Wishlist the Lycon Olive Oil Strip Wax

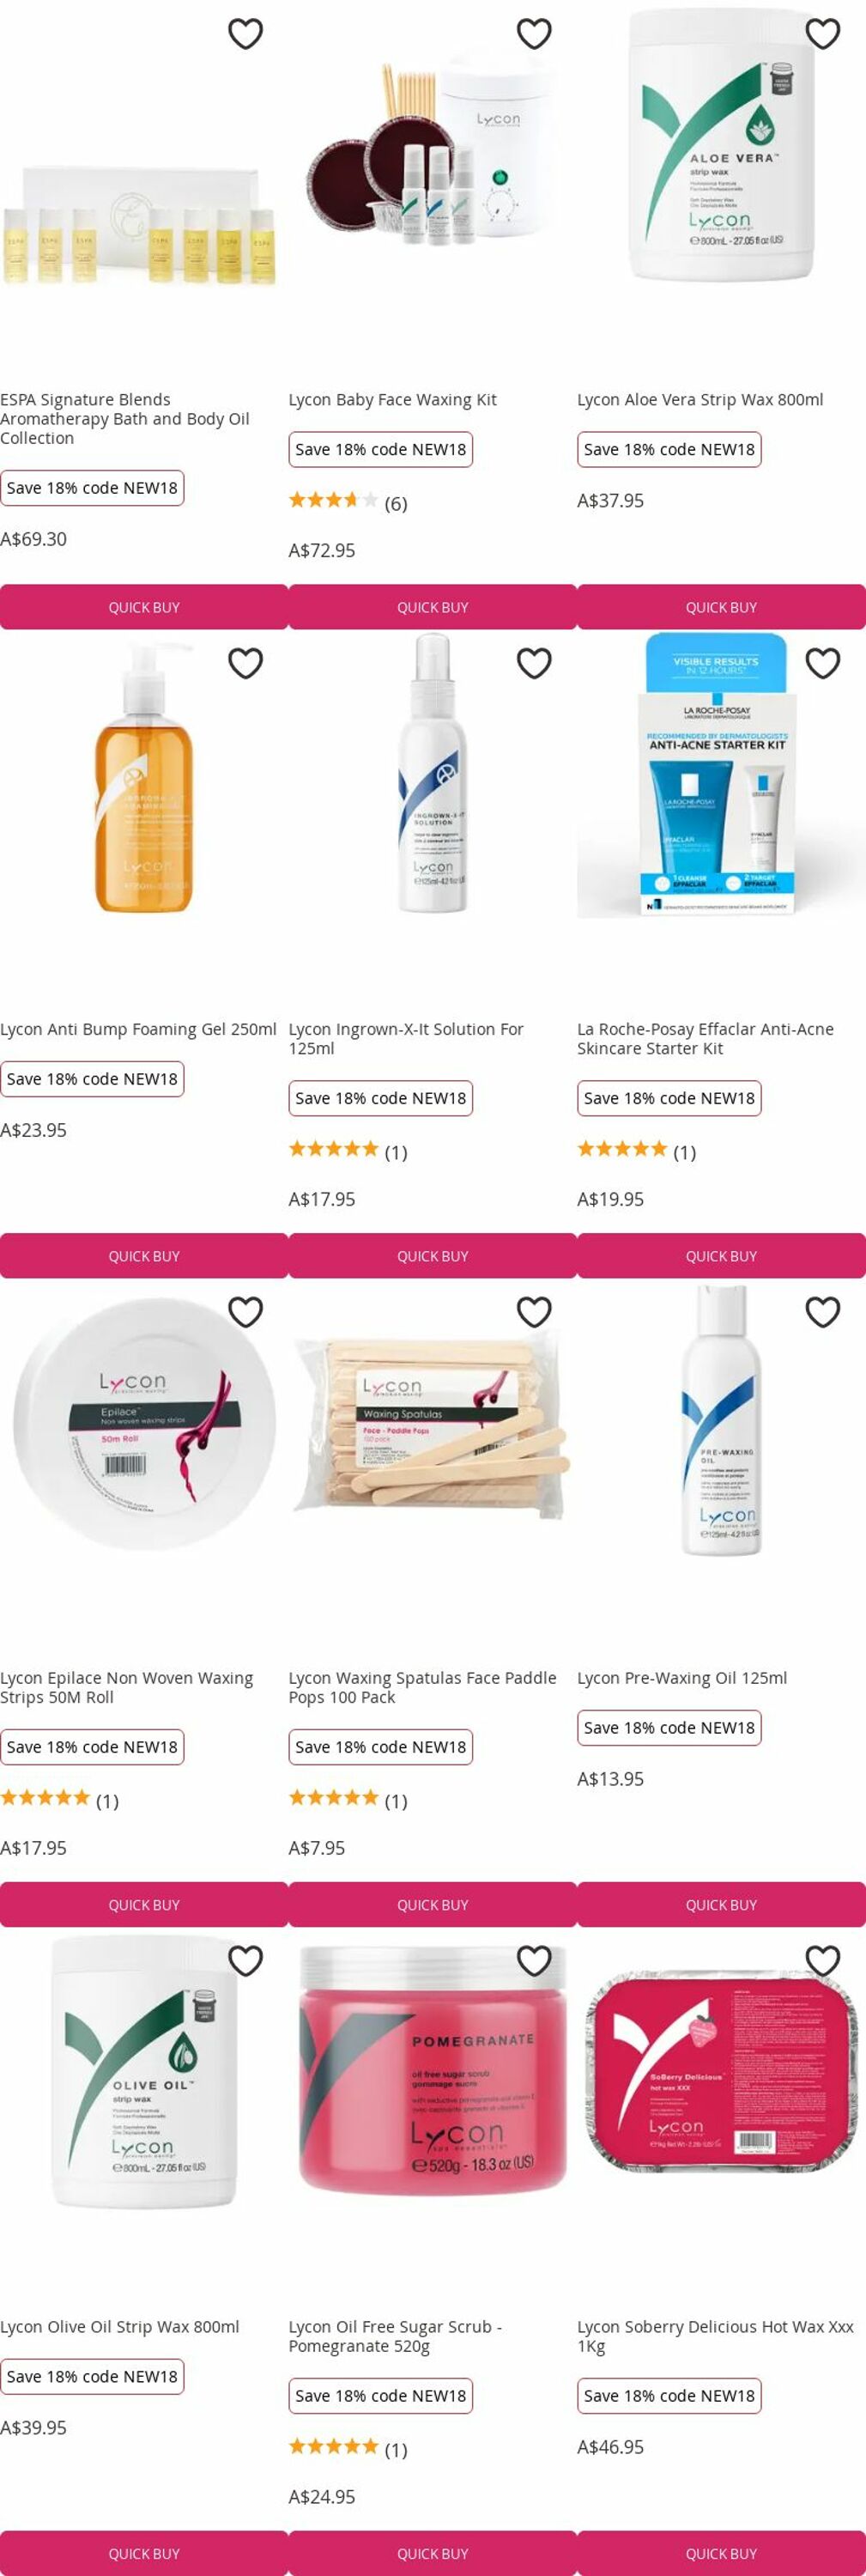245,1961
